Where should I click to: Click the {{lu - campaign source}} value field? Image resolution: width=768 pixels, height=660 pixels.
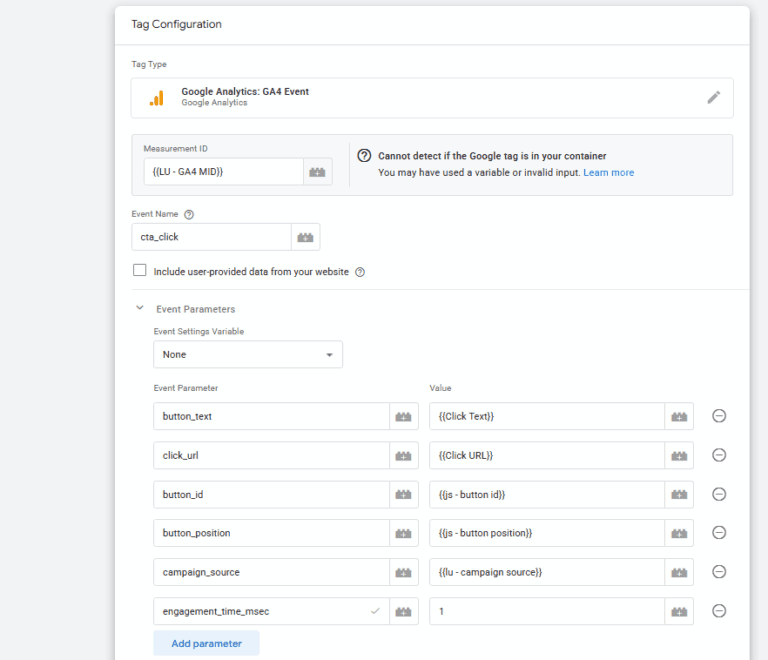(x=546, y=572)
